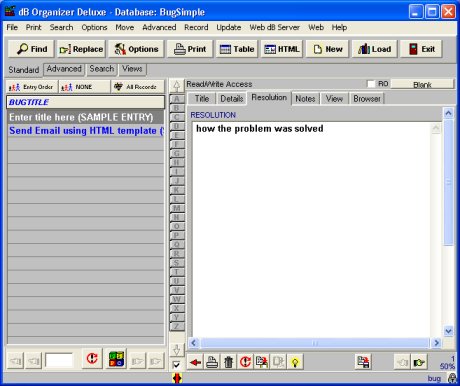Switch to the Advanced toolbar tab
The width and height of the screenshot is (460, 386).
pos(64,69)
